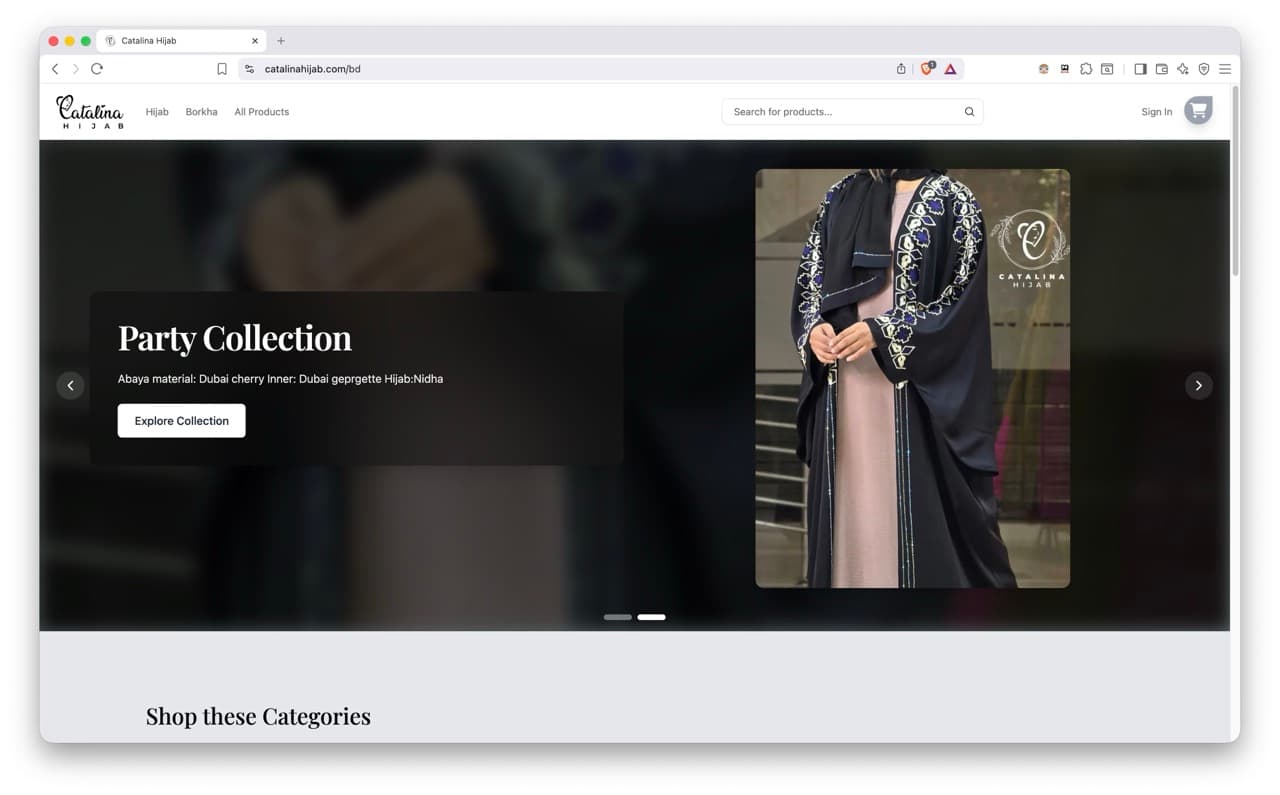
Task: Click the browser profile avatar
Action: 1043,69
